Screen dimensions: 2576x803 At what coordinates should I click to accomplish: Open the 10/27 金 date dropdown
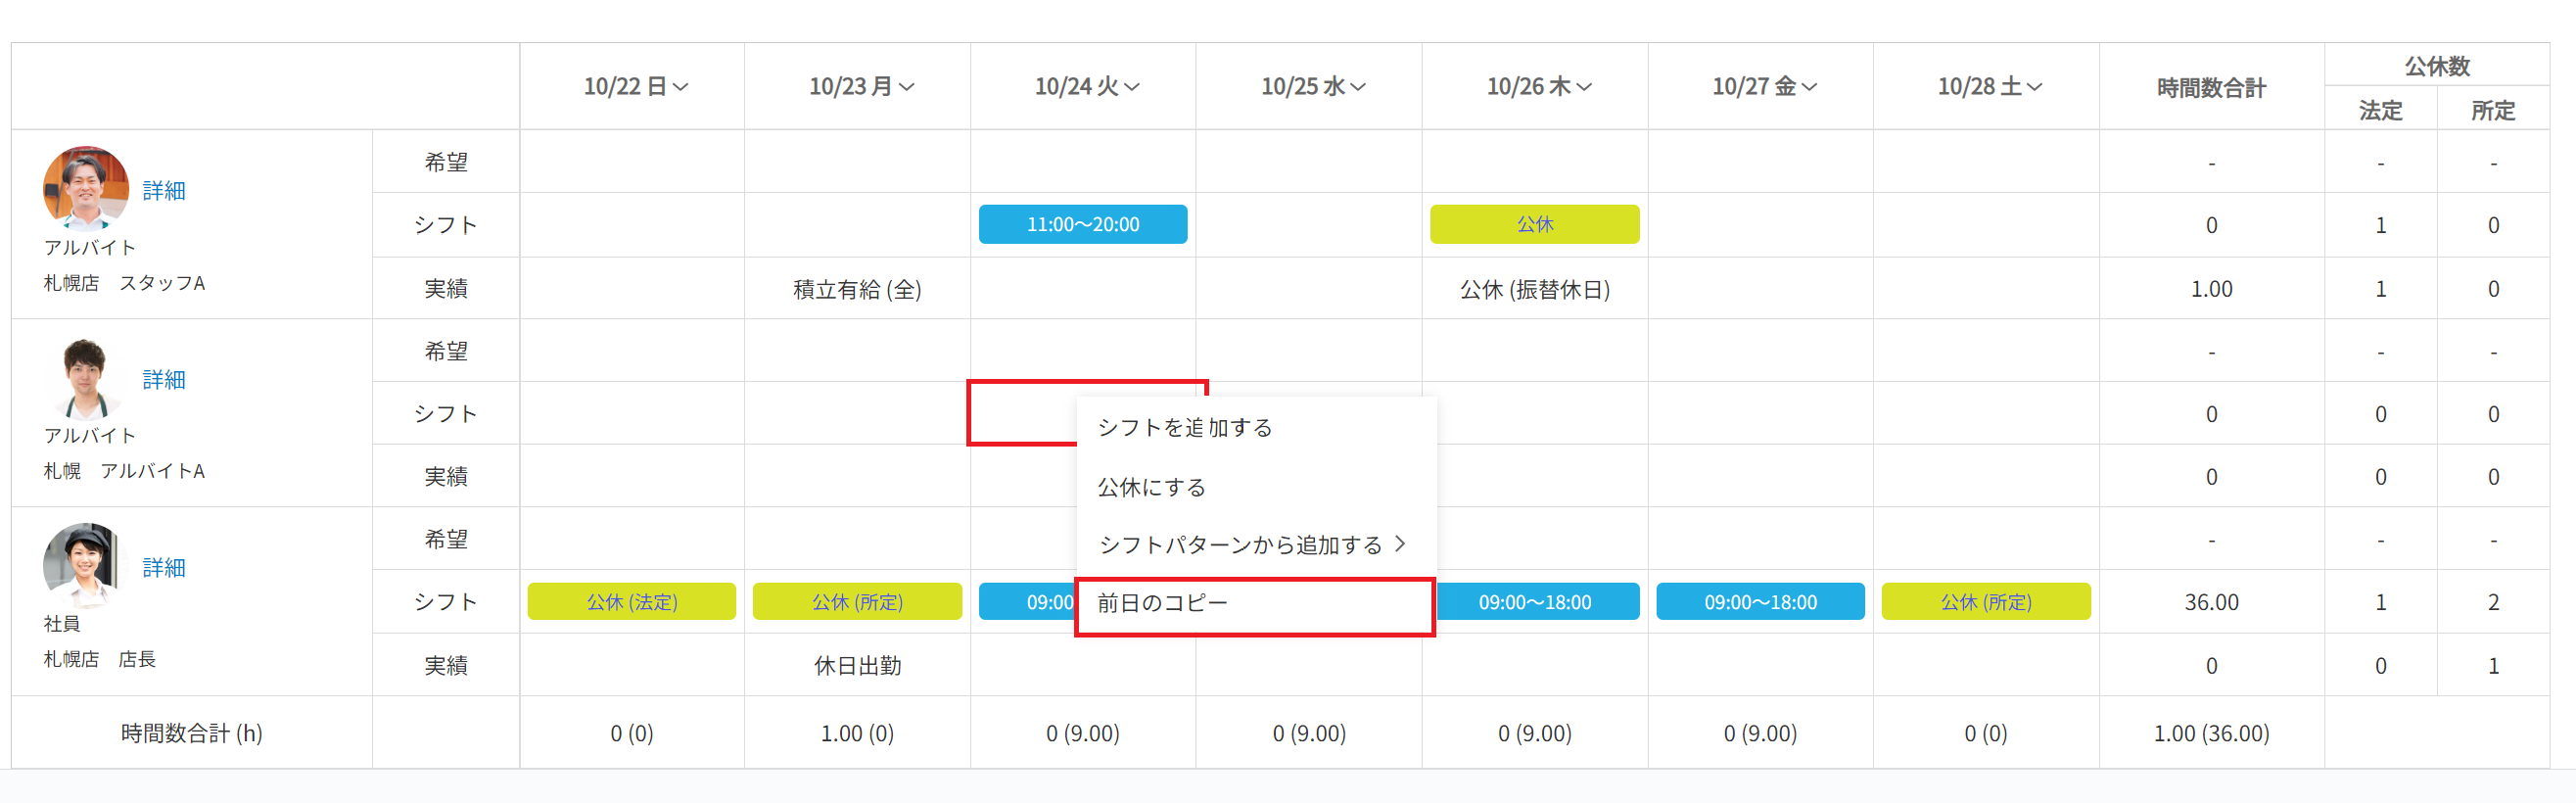coord(1764,87)
